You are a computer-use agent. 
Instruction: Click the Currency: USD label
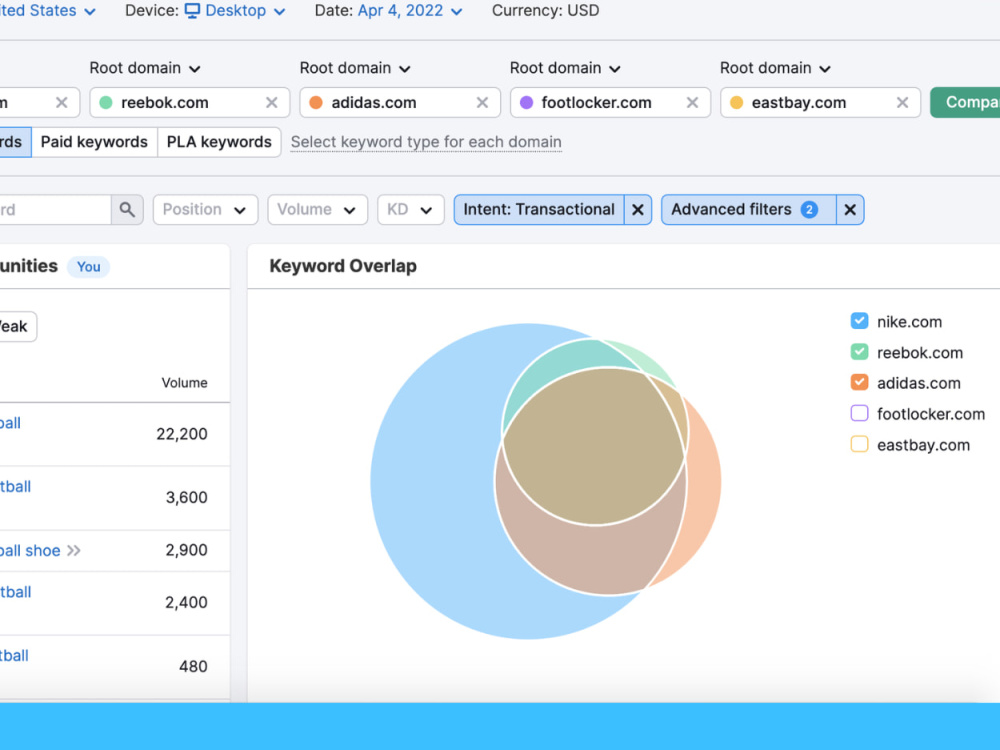click(545, 11)
